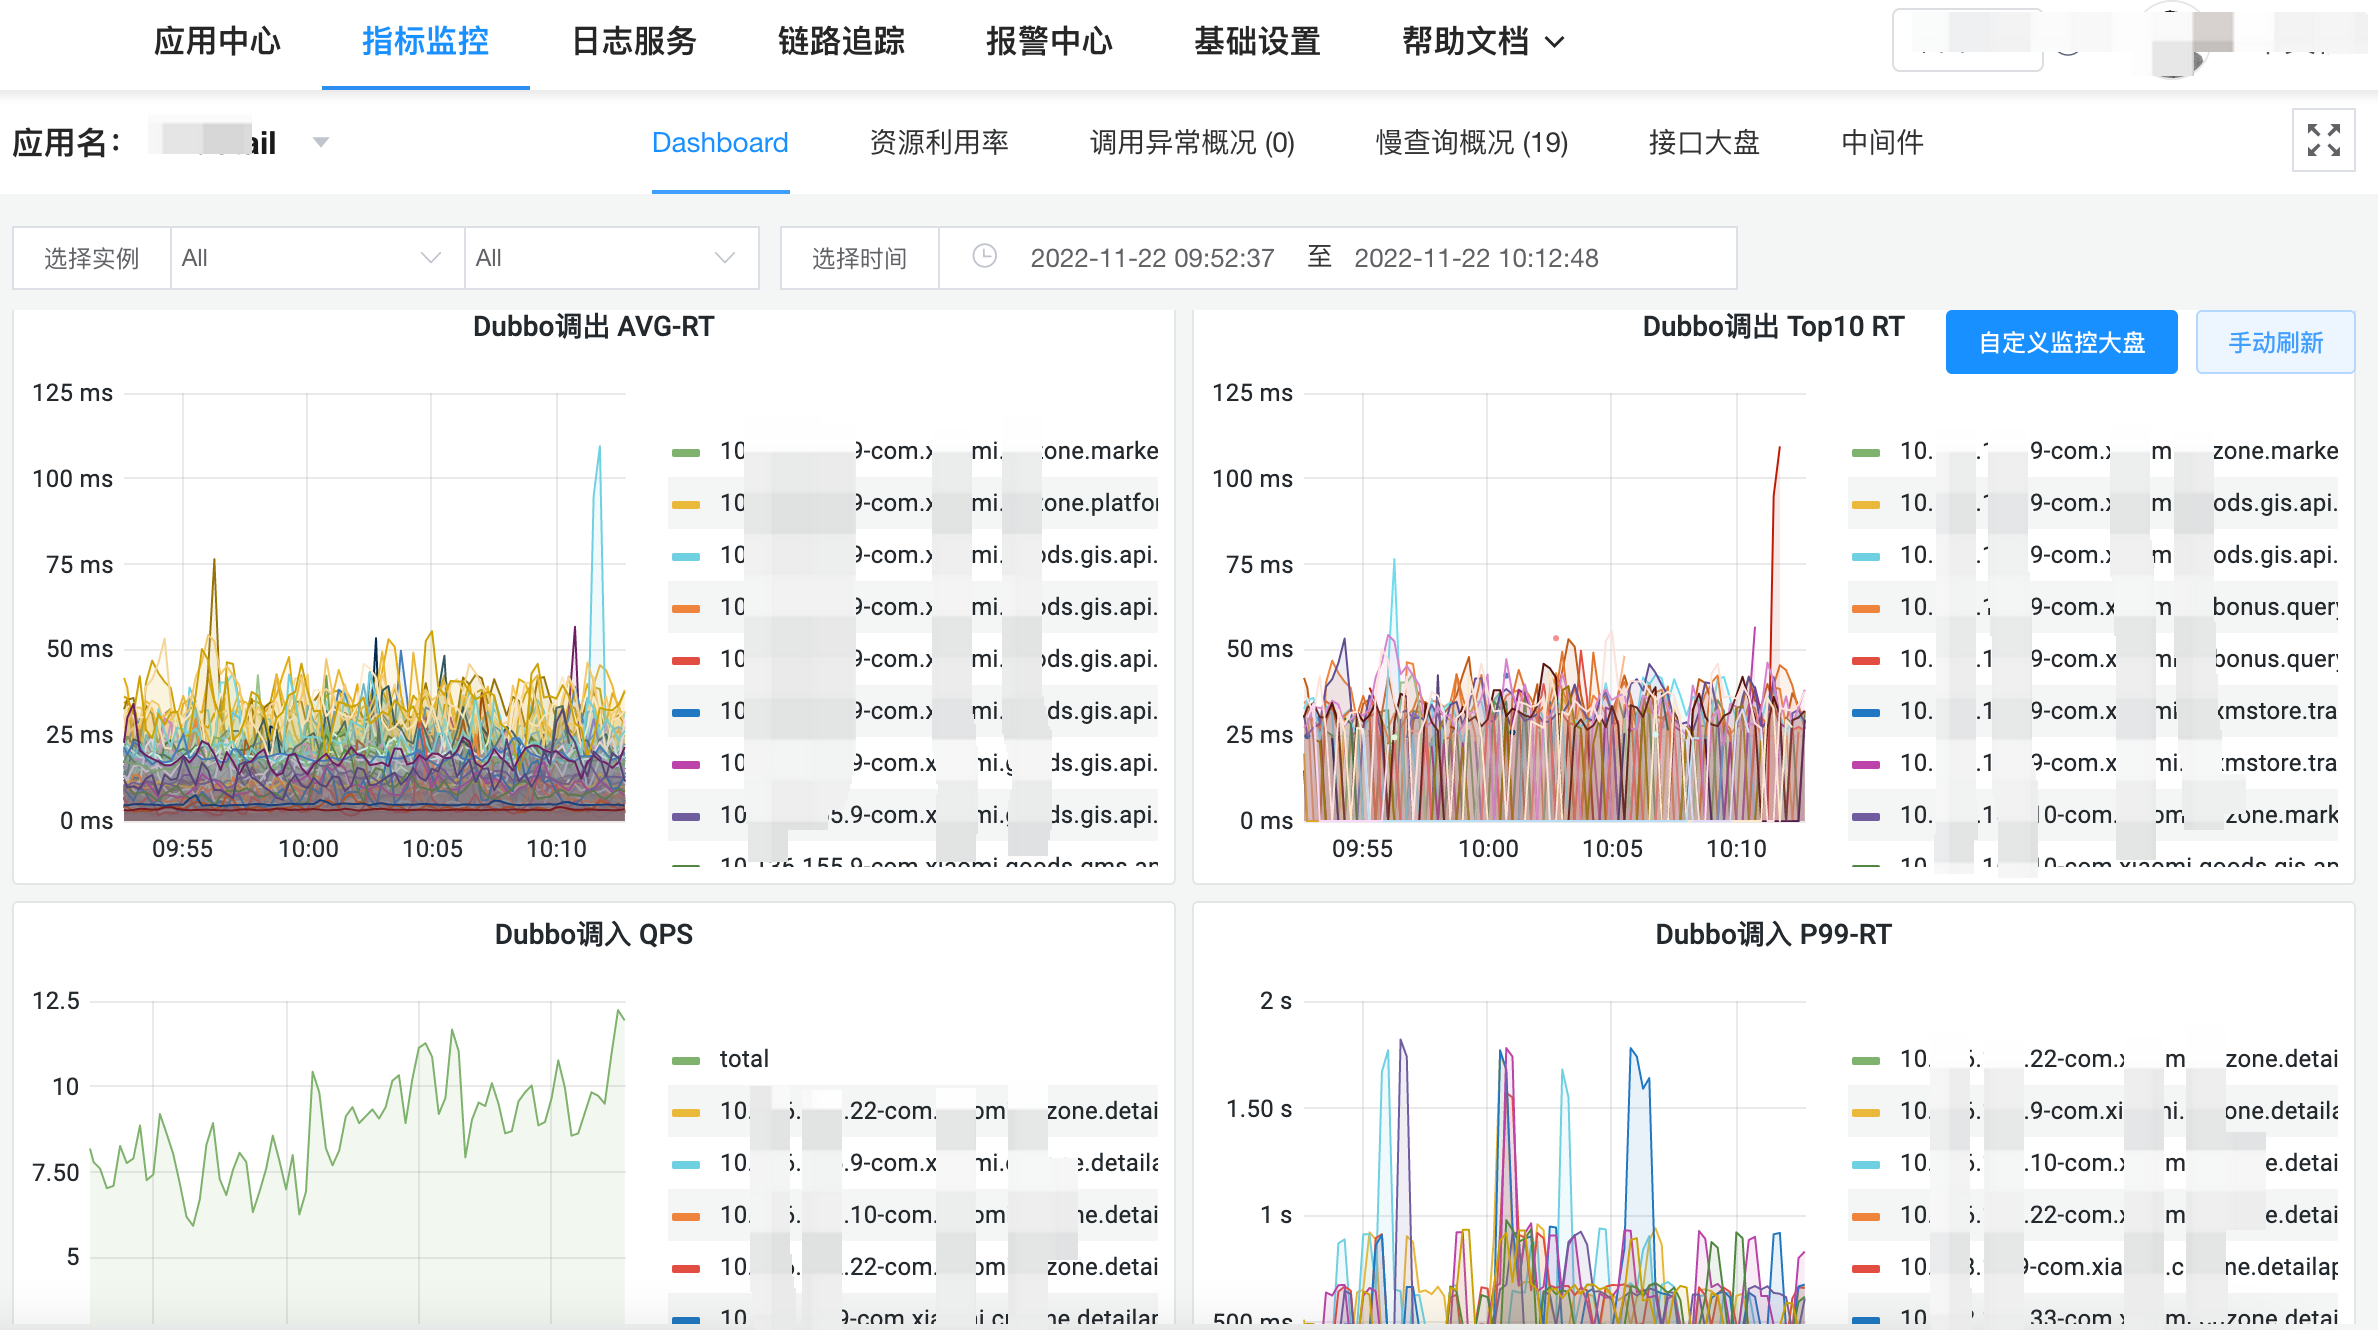2378x1330 pixels.
Task: Click blue legend swatch in Top10 RT chart
Action: (x=1866, y=712)
